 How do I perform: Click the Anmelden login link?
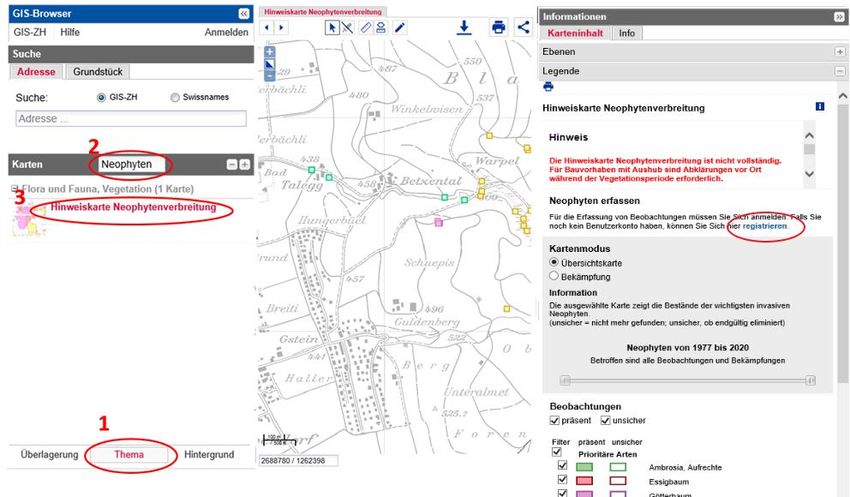(x=226, y=32)
